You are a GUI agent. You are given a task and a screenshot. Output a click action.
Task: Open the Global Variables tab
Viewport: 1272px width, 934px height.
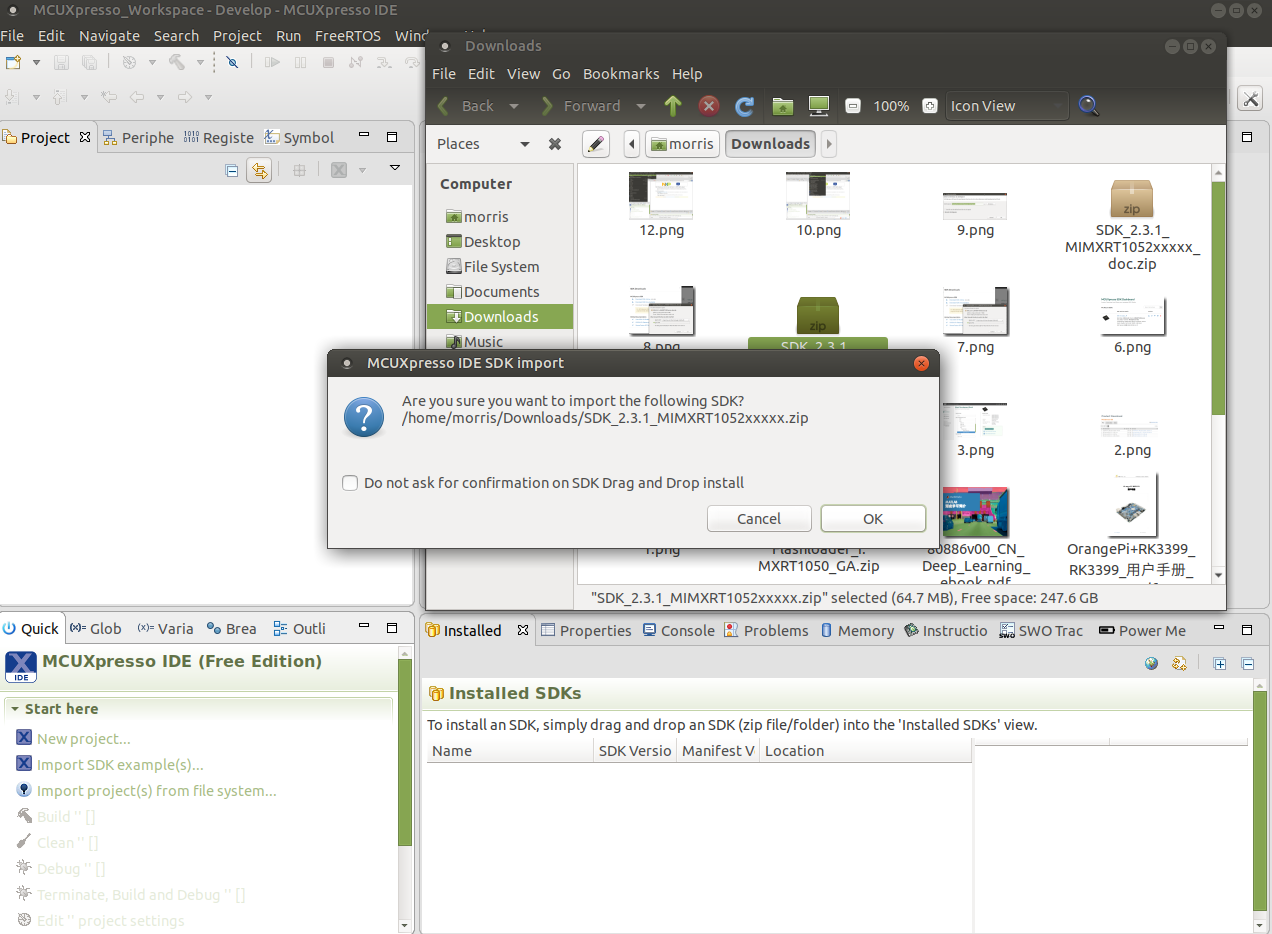tap(96, 629)
